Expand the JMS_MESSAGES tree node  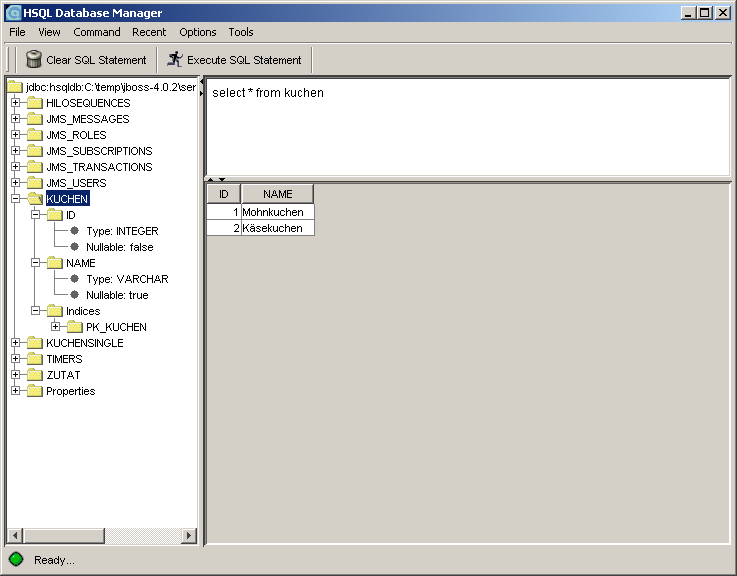(x=16, y=118)
